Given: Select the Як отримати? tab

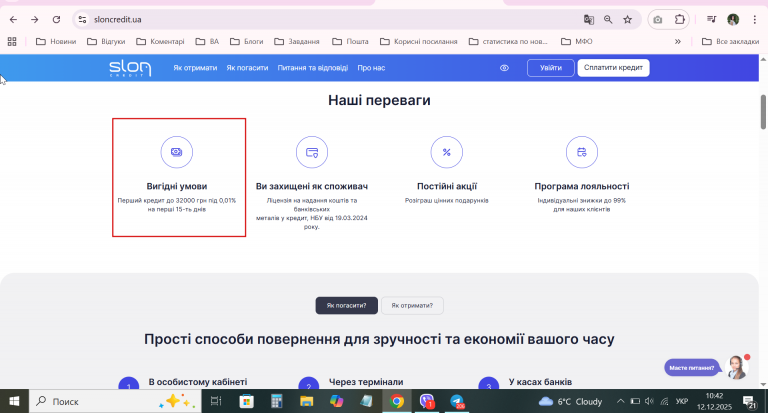Looking at the screenshot, I should click(412, 305).
